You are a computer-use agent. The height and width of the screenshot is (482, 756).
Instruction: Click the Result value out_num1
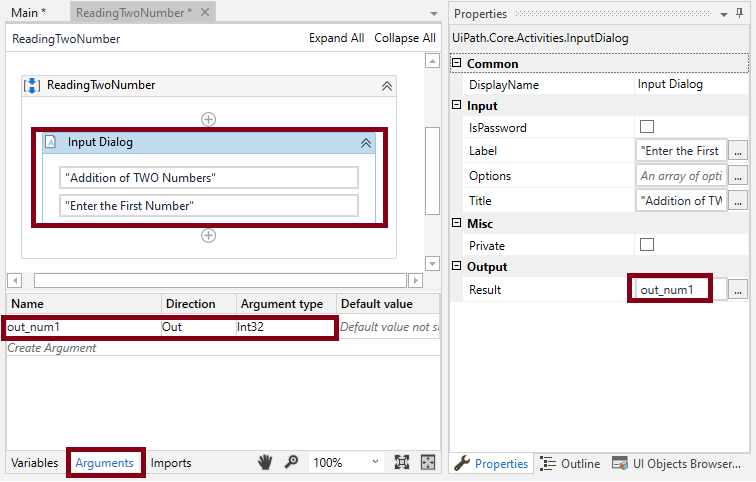[x=667, y=290]
